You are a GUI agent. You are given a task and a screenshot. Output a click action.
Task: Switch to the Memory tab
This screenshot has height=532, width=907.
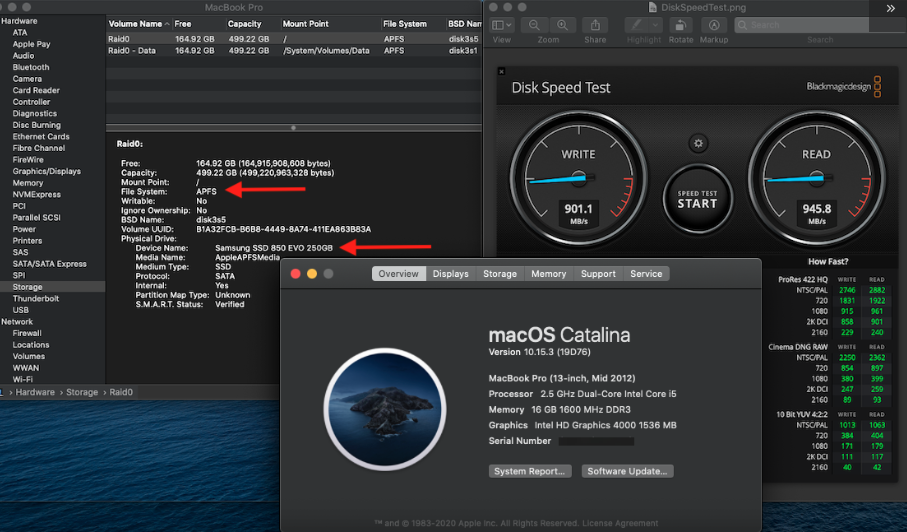click(x=548, y=274)
